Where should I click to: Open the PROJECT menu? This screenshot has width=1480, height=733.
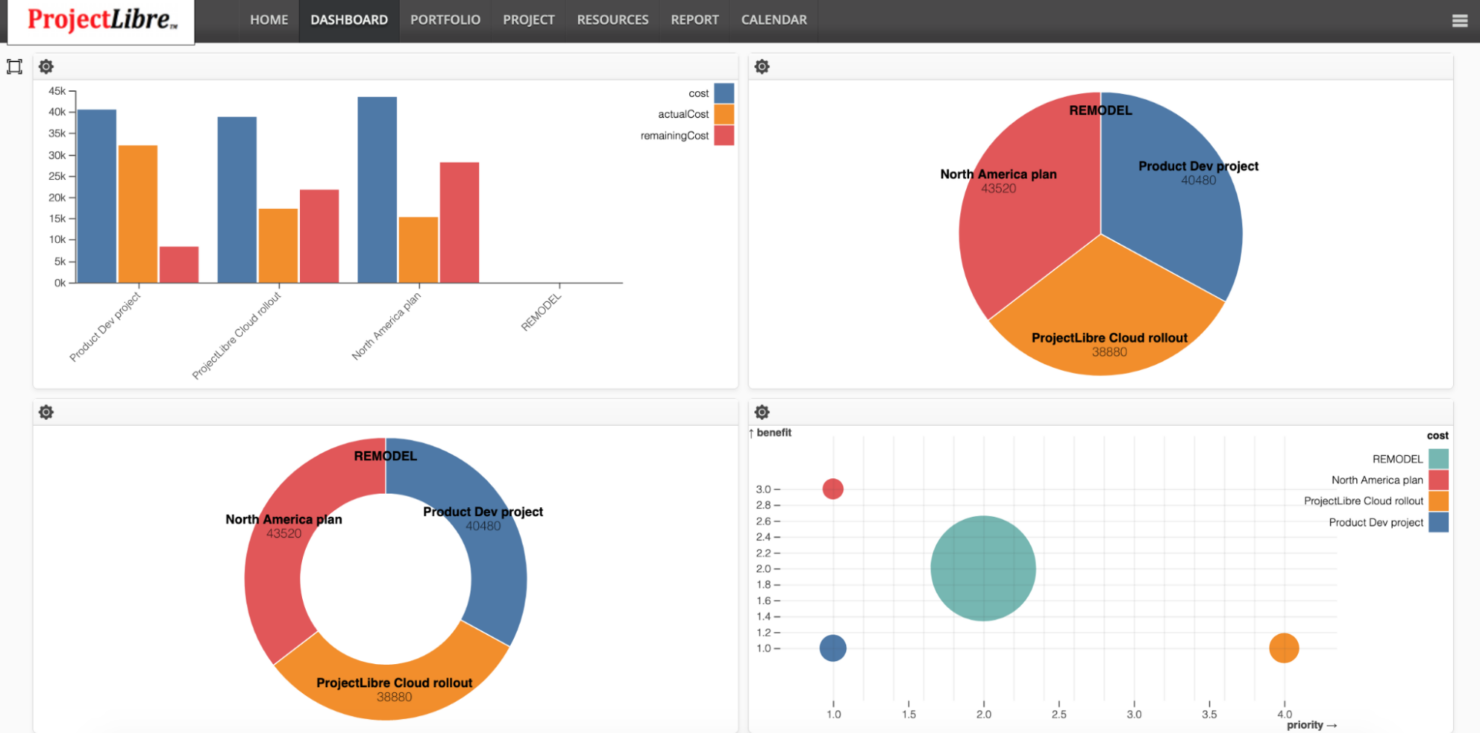pos(528,20)
